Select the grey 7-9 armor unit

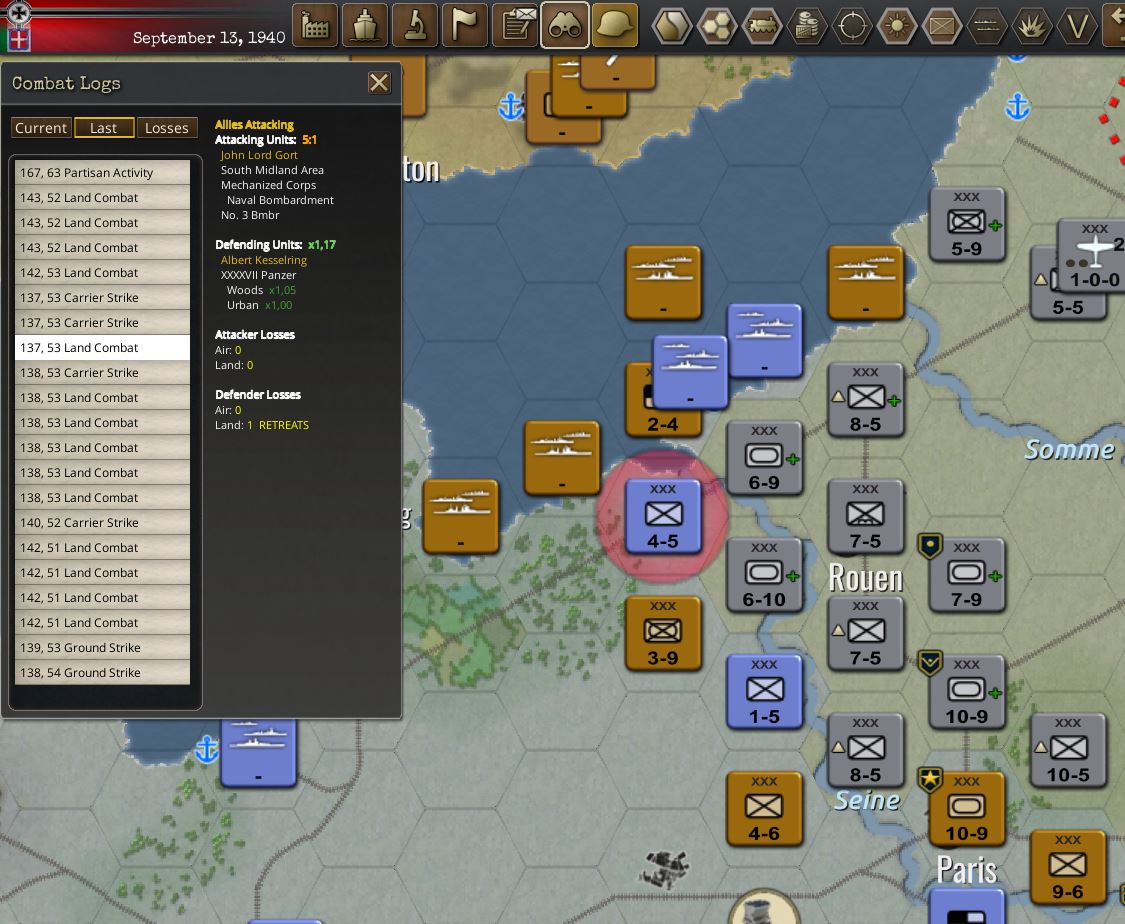[966, 575]
